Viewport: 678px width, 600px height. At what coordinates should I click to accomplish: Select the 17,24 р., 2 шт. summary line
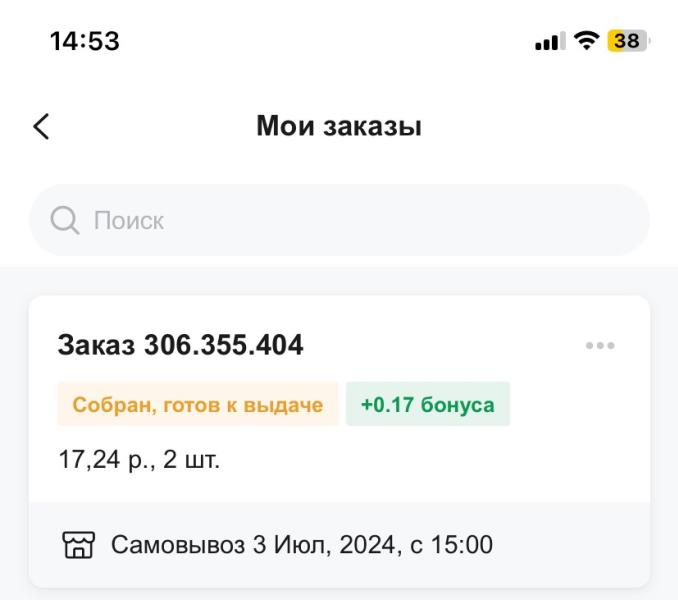[139, 459]
